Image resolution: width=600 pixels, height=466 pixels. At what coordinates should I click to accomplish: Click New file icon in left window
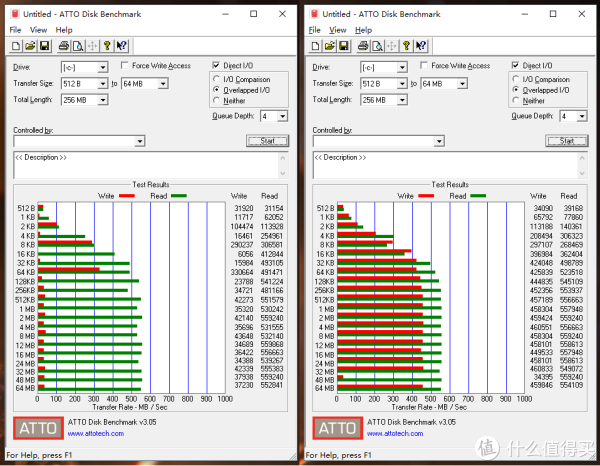[x=16, y=46]
